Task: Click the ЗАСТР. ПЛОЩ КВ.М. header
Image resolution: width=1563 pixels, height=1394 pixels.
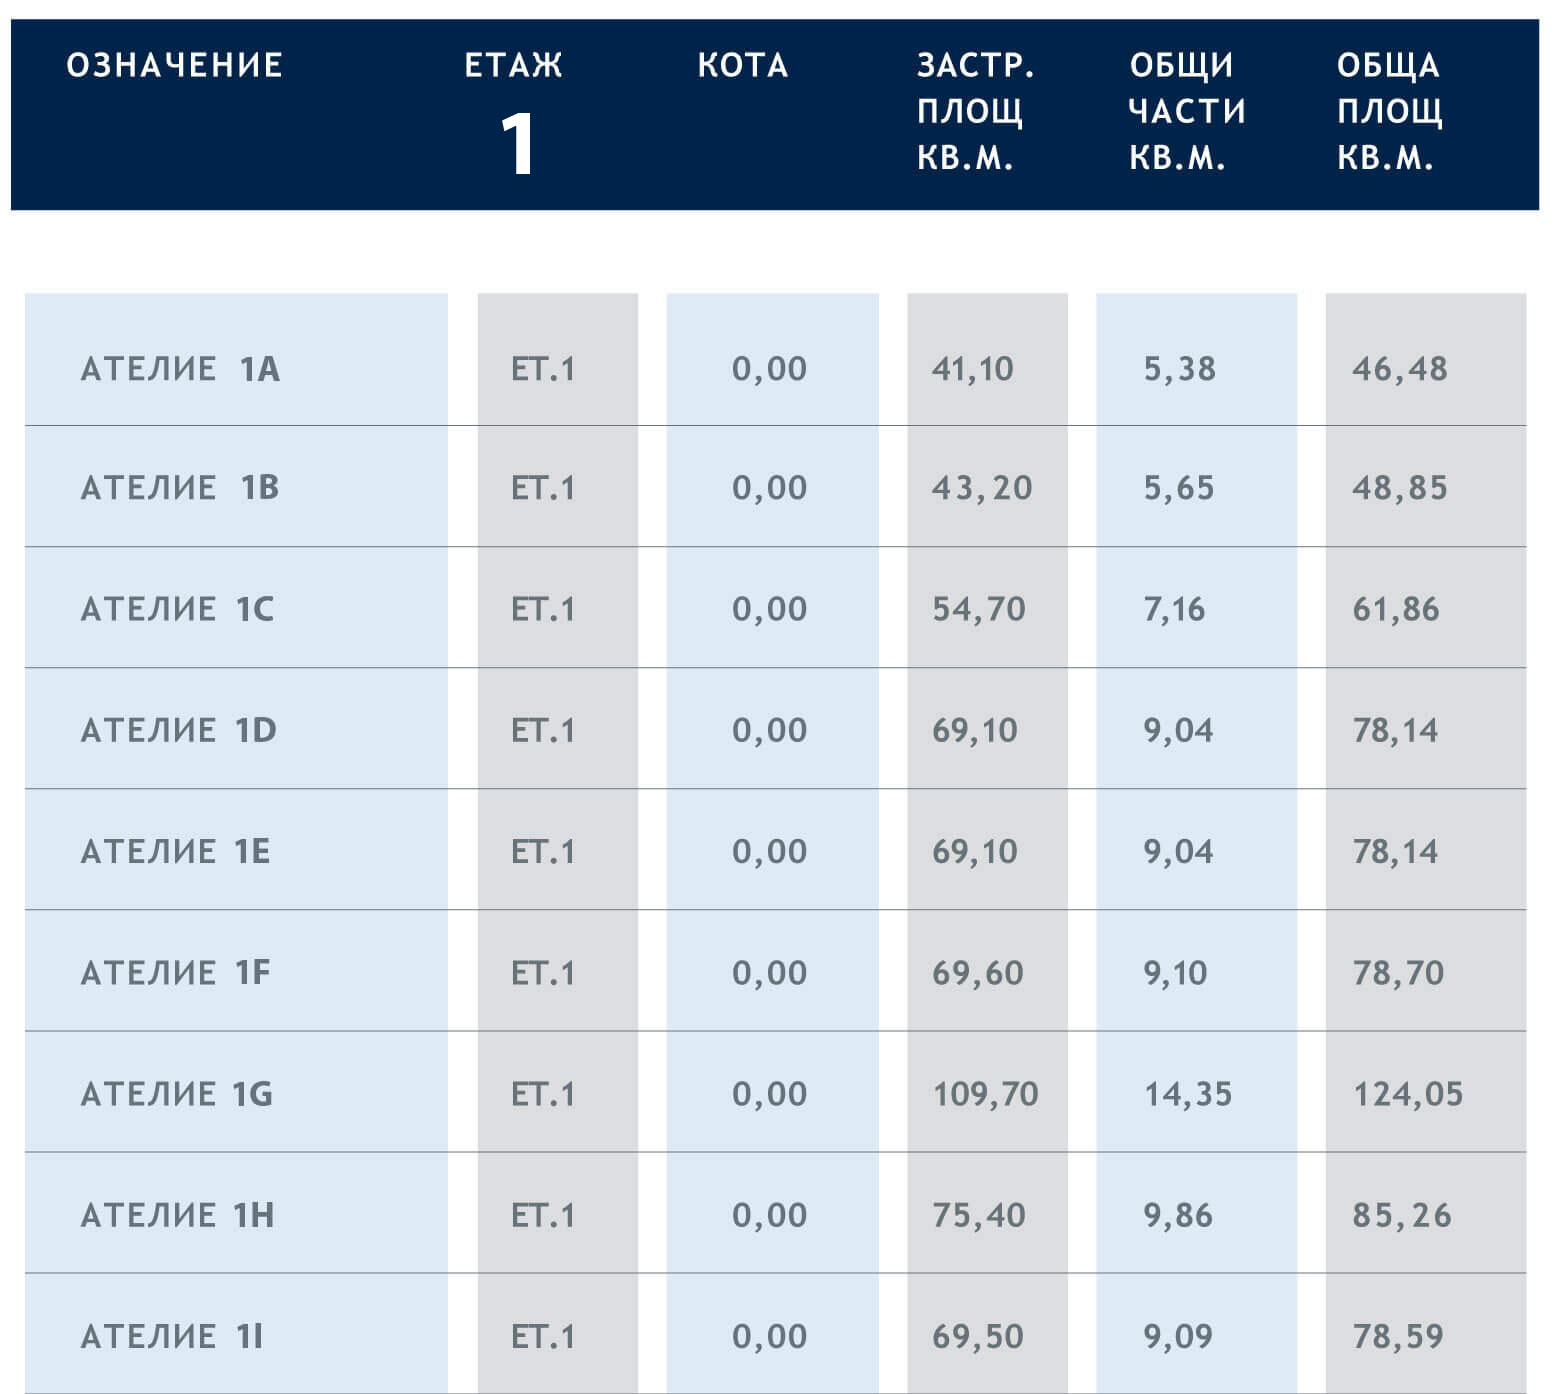Action: click(975, 111)
